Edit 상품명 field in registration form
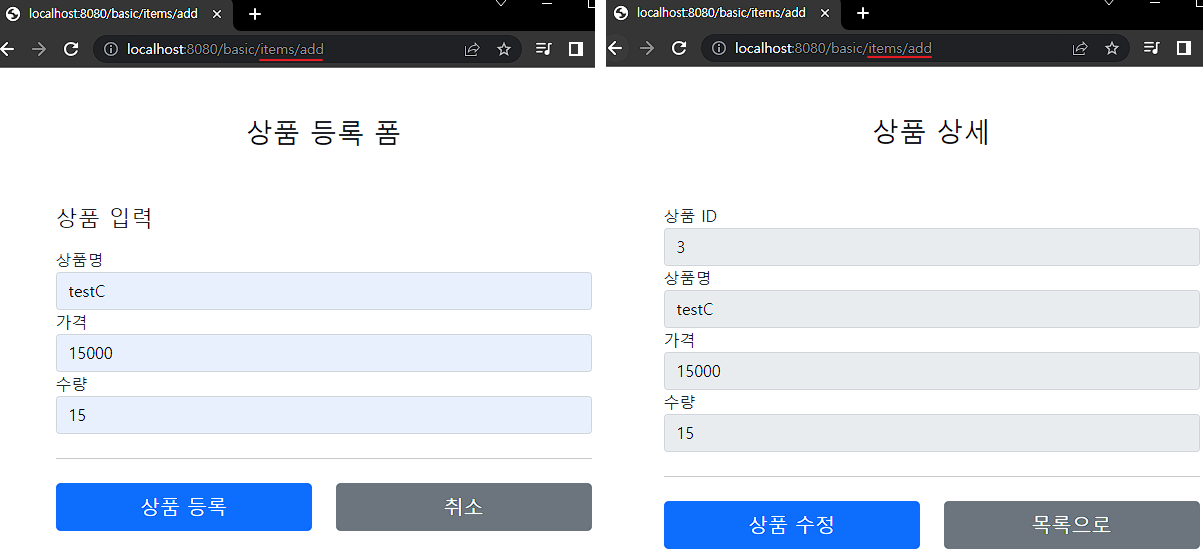 click(x=324, y=291)
